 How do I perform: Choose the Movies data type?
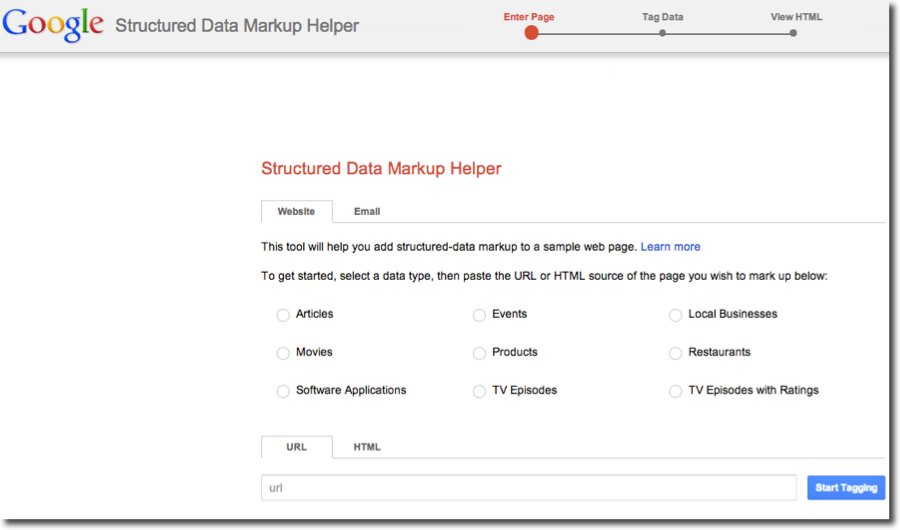[283, 353]
